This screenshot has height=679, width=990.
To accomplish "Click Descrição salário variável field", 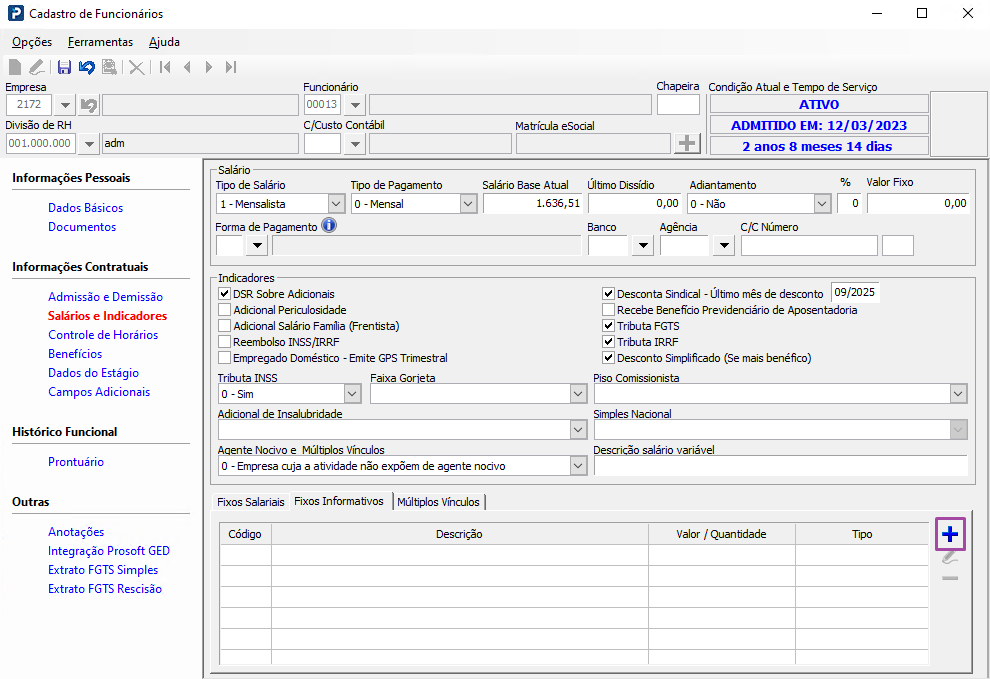I will [x=780, y=466].
